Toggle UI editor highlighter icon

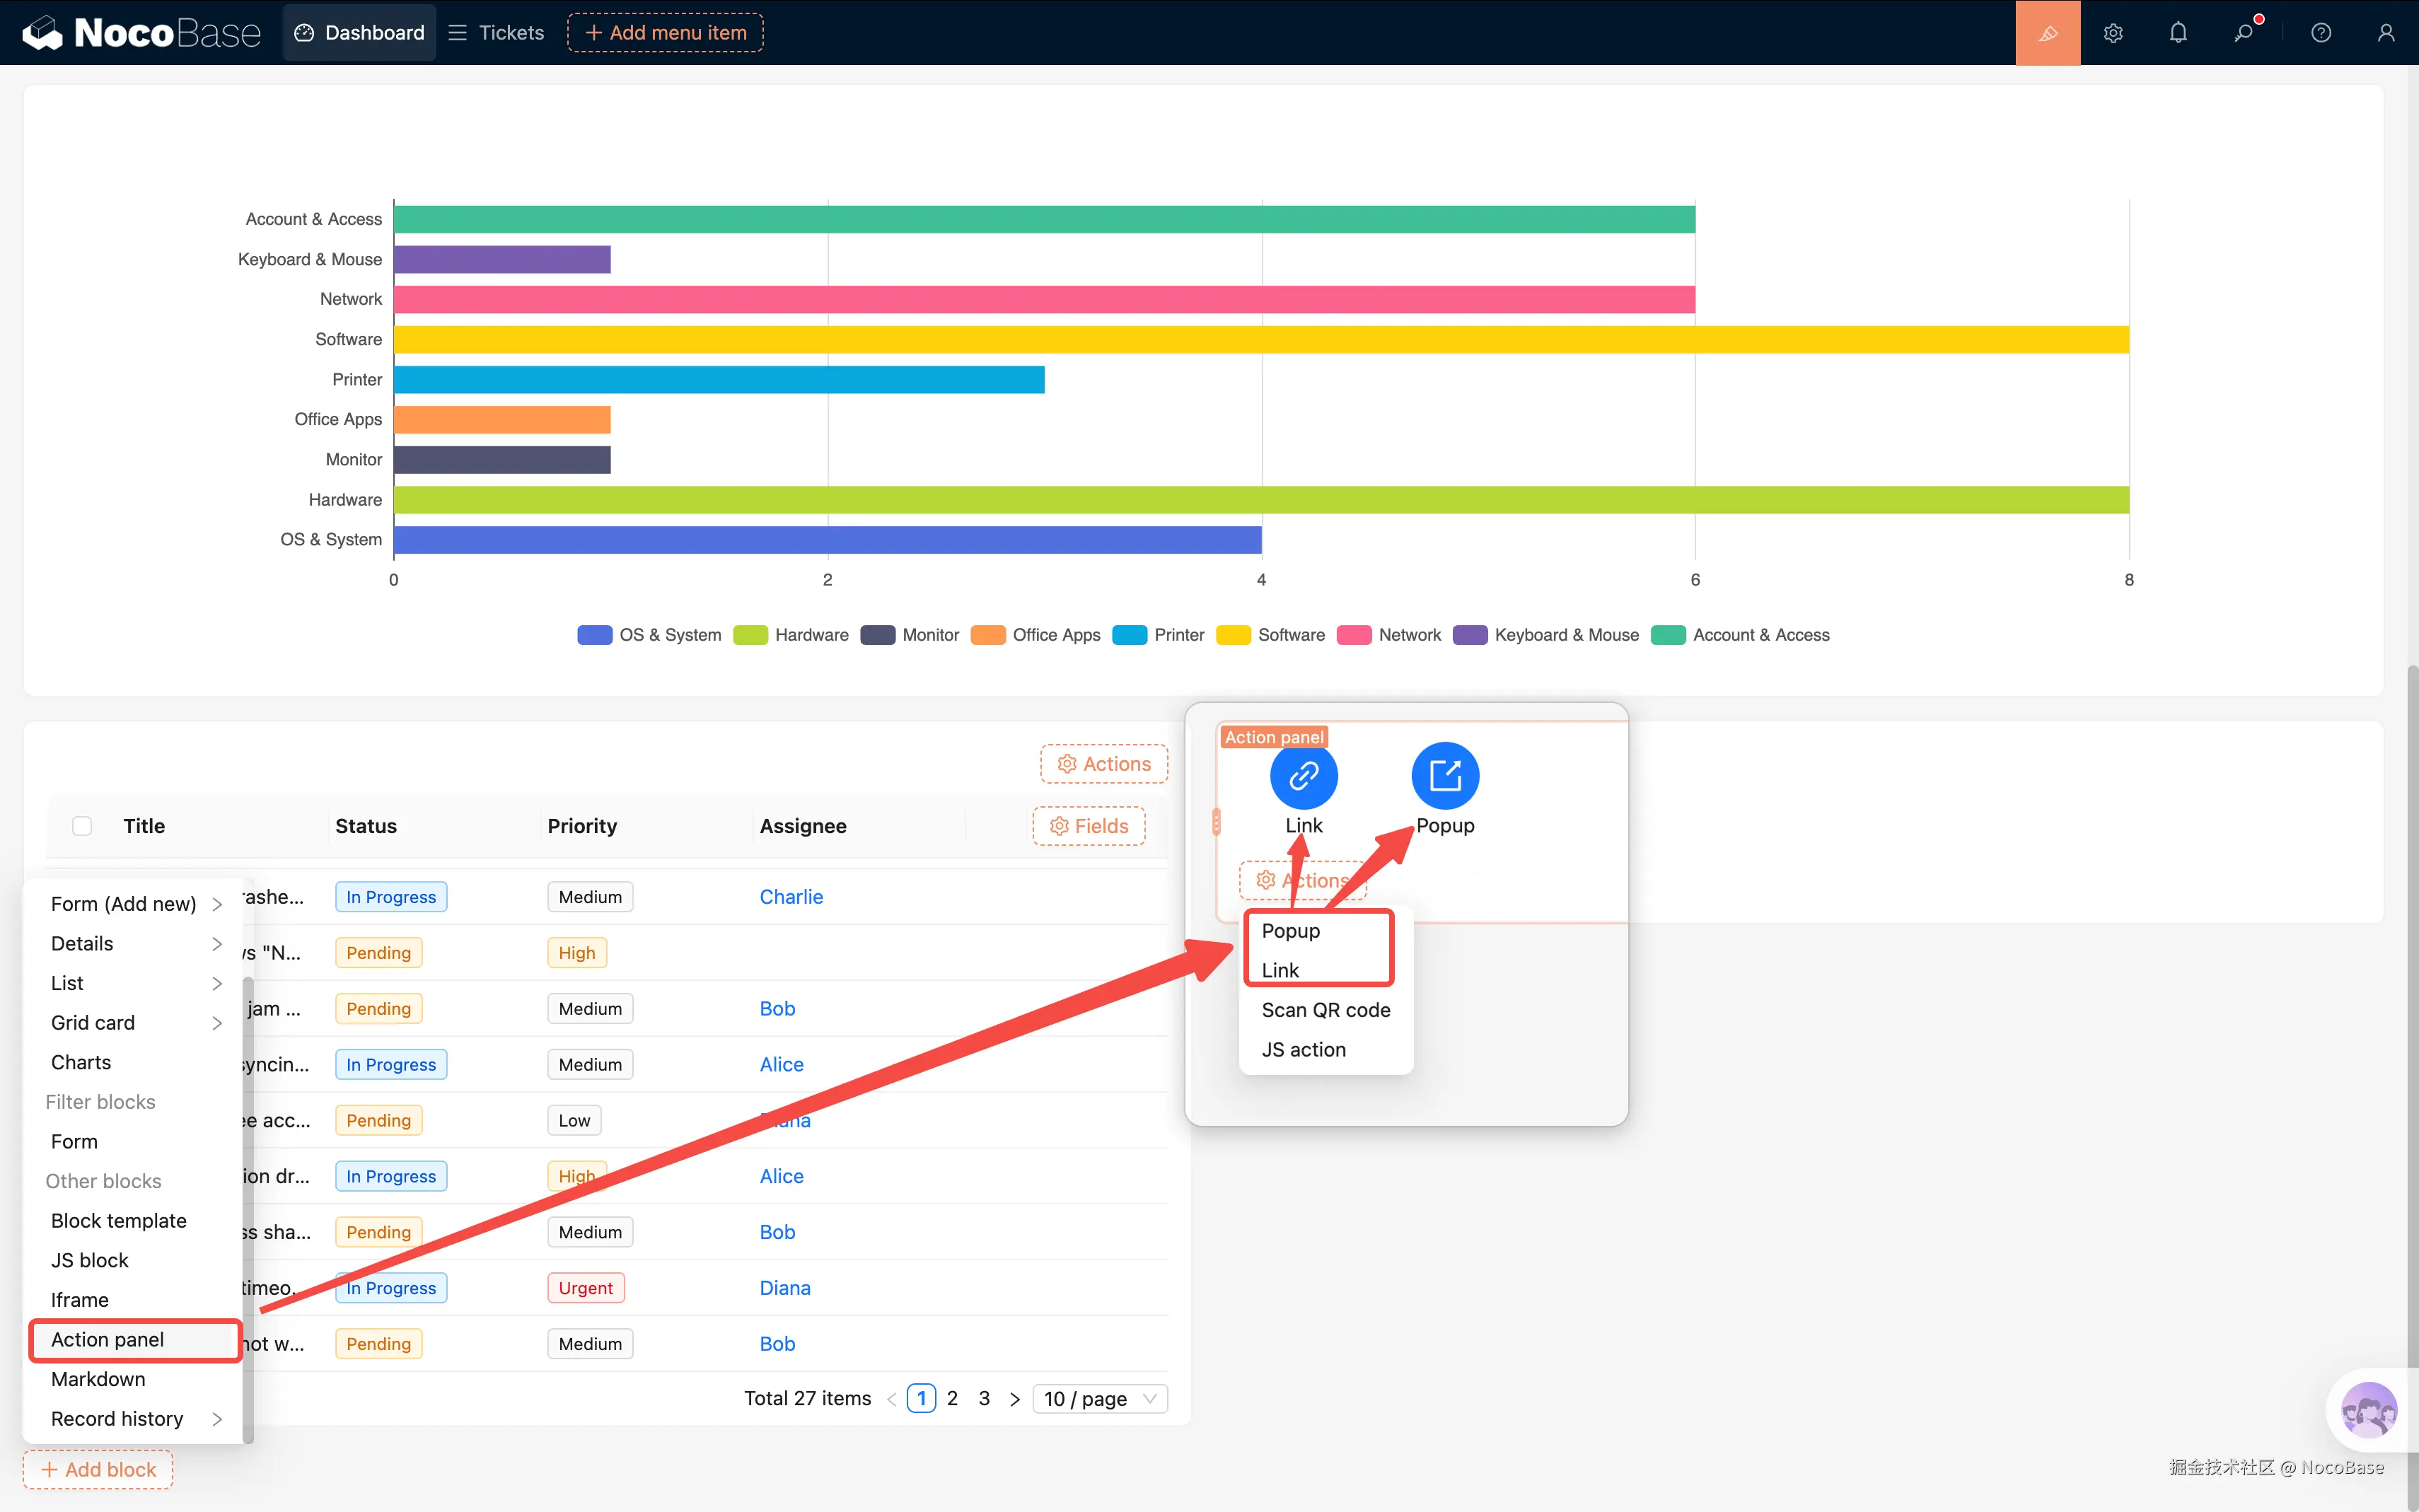tap(2047, 33)
